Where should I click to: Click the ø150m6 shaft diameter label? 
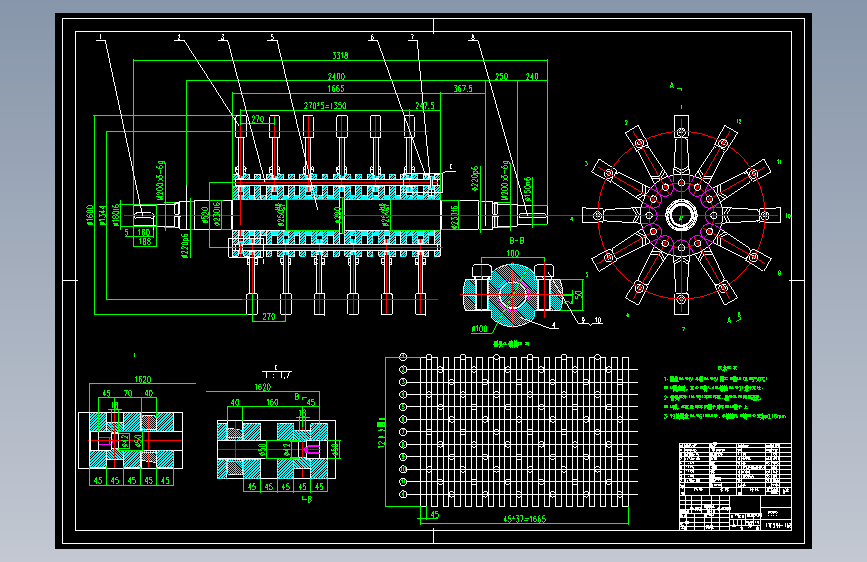point(528,189)
